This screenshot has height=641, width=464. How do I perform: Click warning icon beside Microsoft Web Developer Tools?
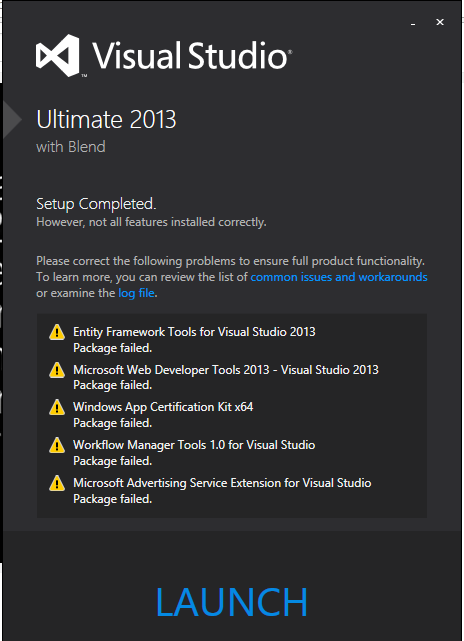click(x=57, y=370)
